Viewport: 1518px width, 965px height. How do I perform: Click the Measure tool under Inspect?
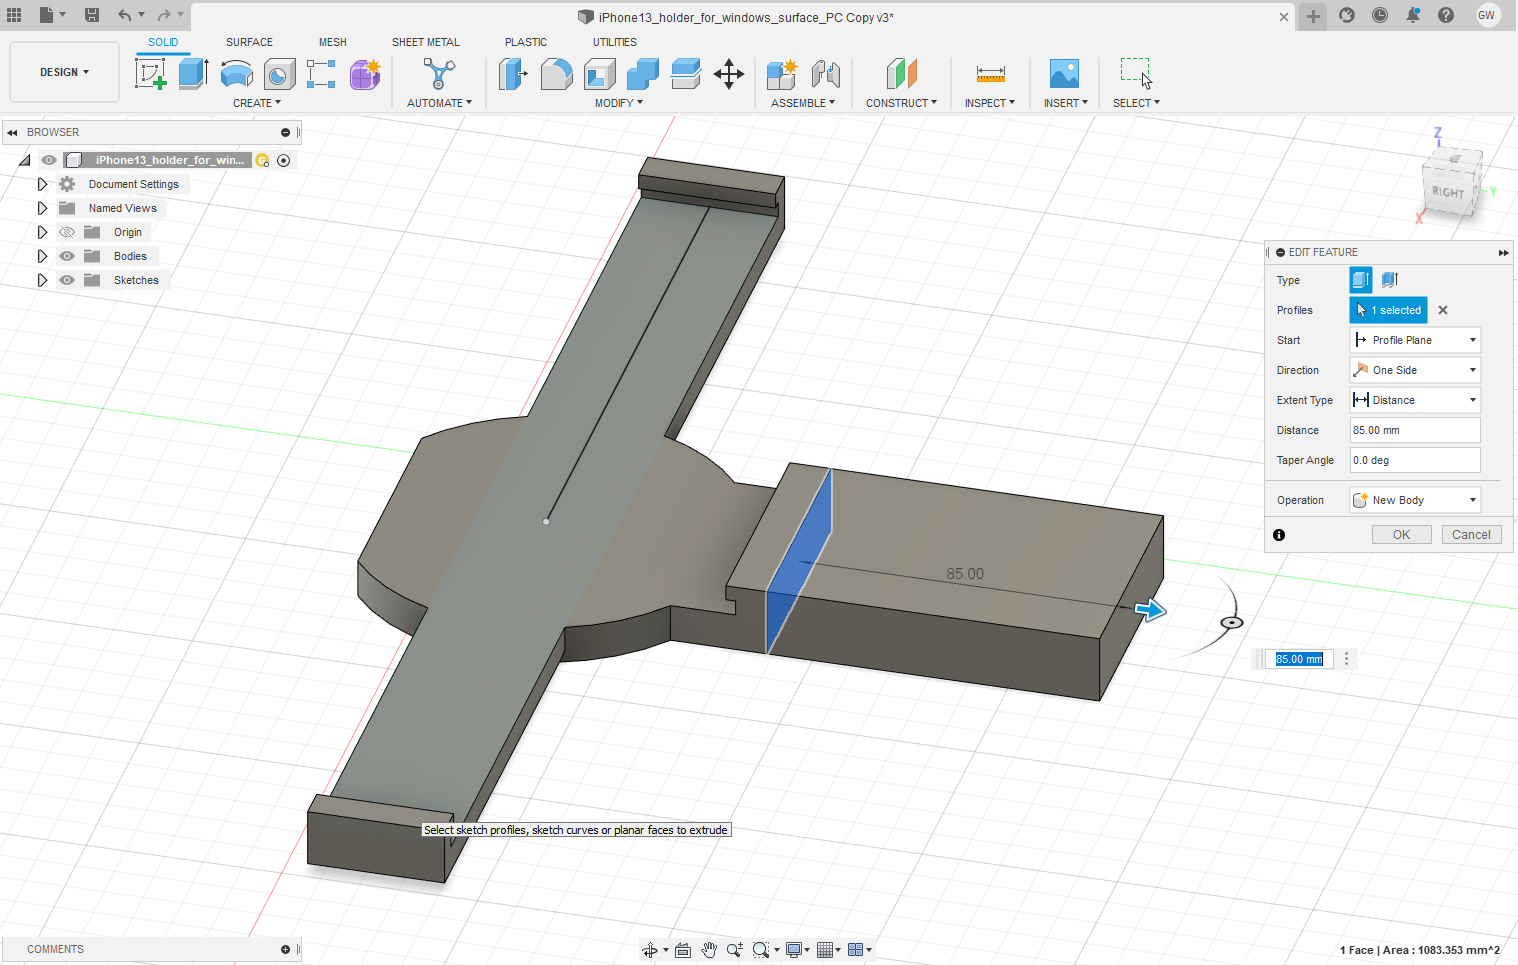point(990,74)
